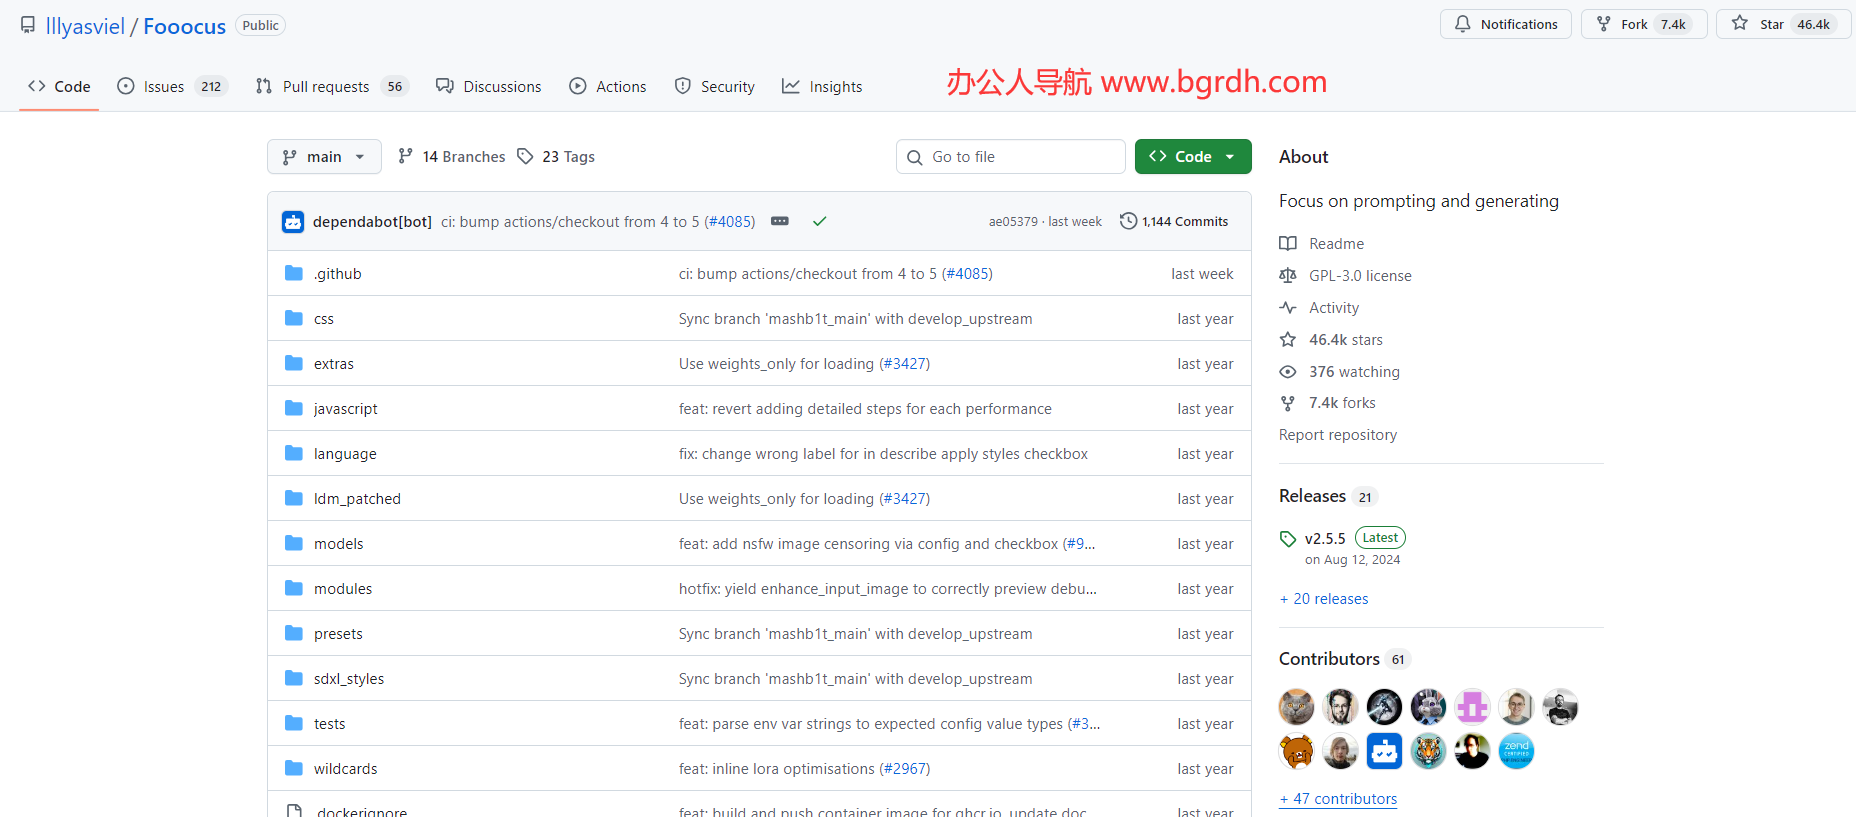Click the branches icon beside 14 Branches

[405, 156]
